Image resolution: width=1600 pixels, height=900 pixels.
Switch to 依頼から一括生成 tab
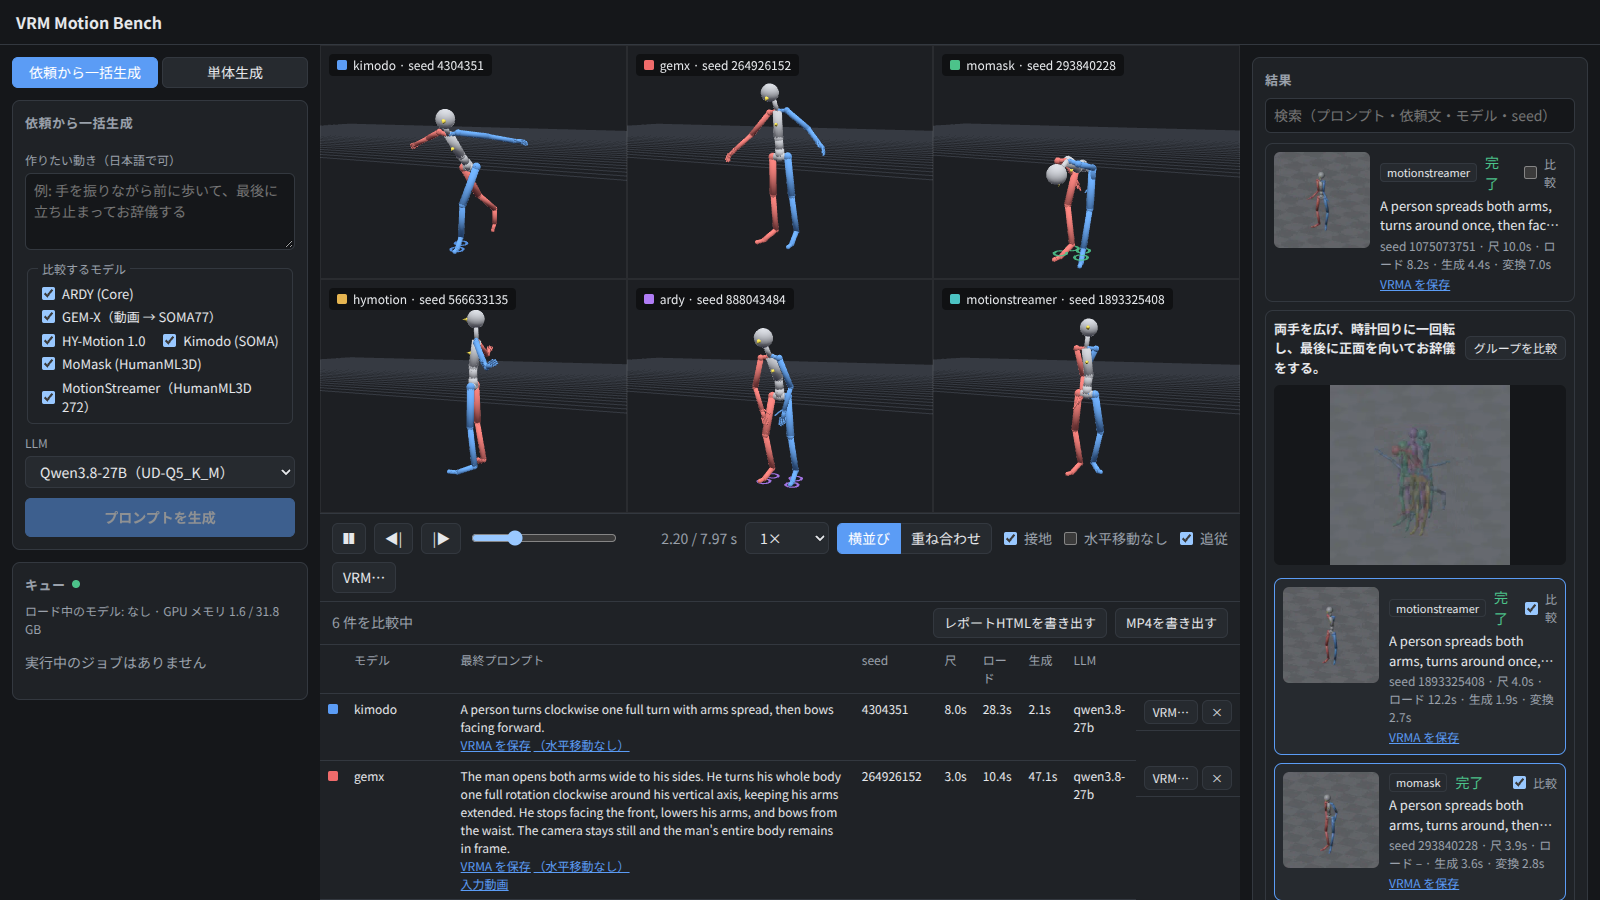[x=85, y=73]
